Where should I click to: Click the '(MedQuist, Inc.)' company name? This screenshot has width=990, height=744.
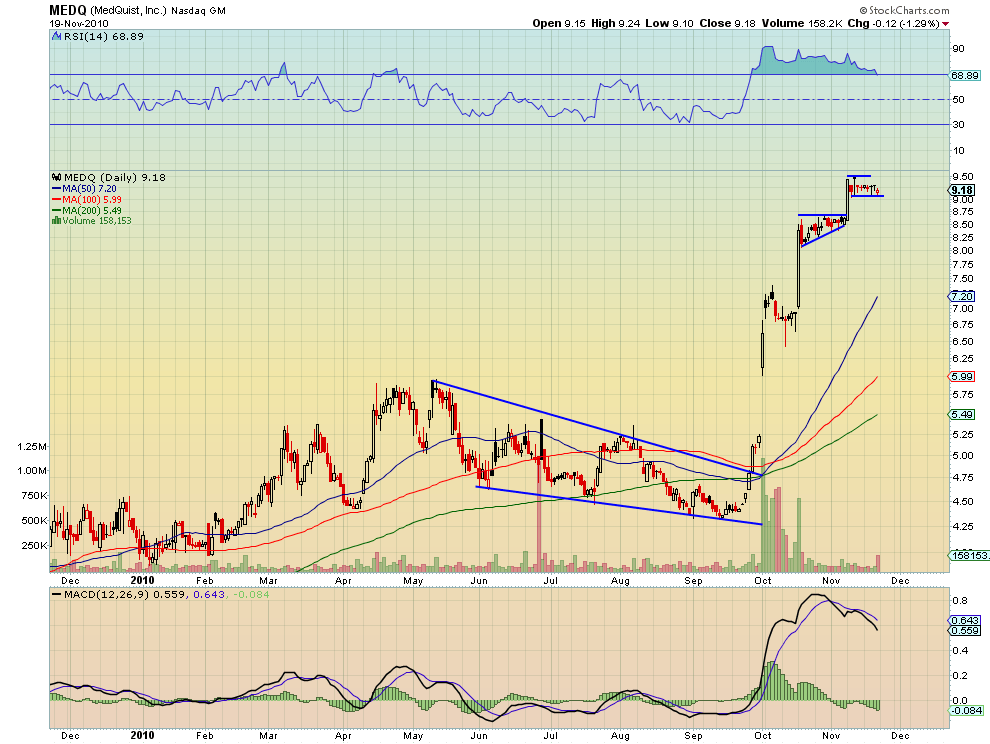coord(129,11)
